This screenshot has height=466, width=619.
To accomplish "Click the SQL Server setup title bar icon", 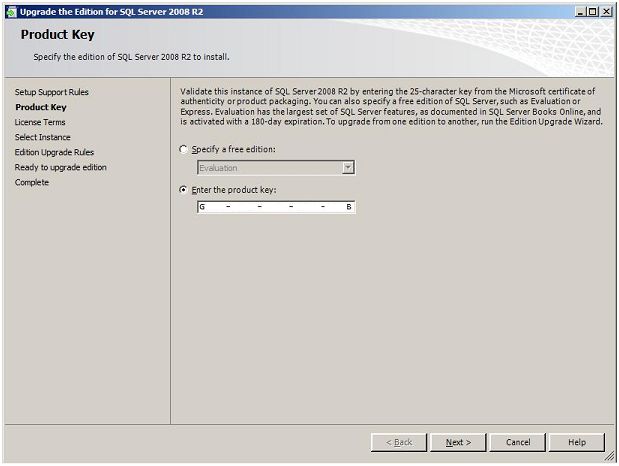I will coord(11,12).
